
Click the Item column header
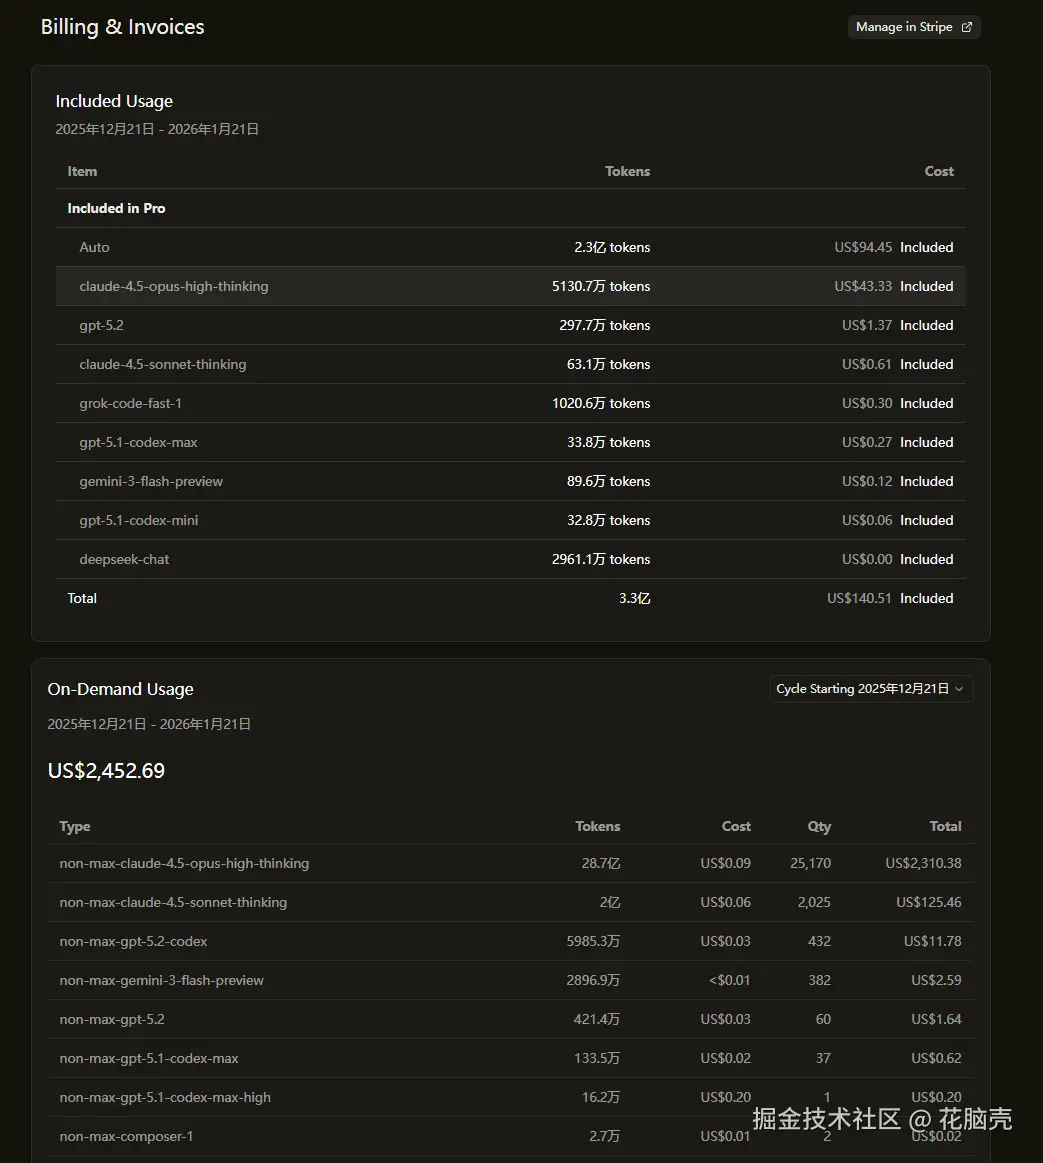pos(82,171)
